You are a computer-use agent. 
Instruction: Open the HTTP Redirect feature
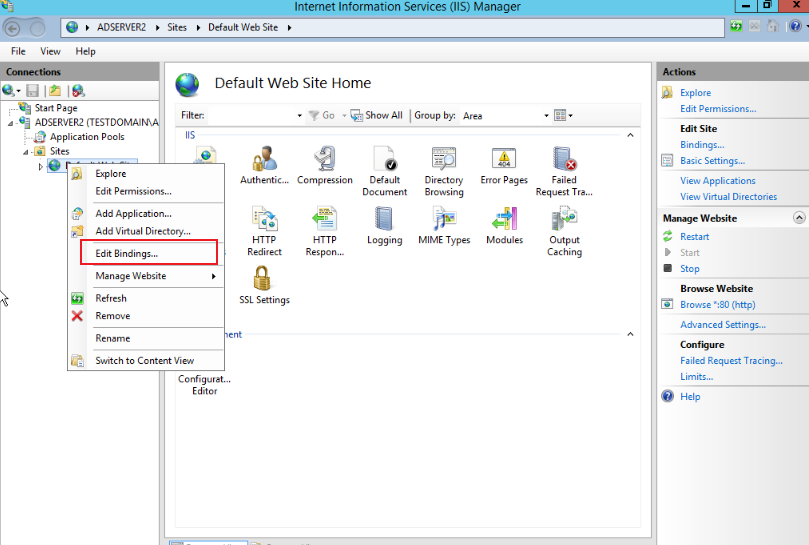click(x=264, y=231)
